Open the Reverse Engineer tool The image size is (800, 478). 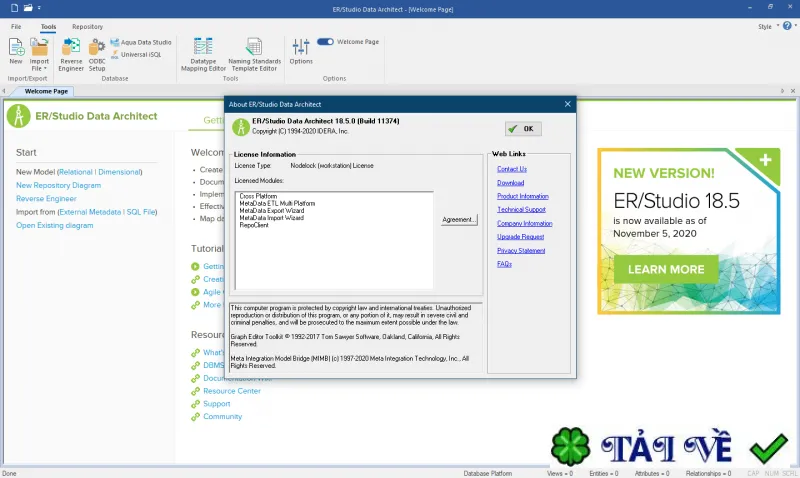71,55
